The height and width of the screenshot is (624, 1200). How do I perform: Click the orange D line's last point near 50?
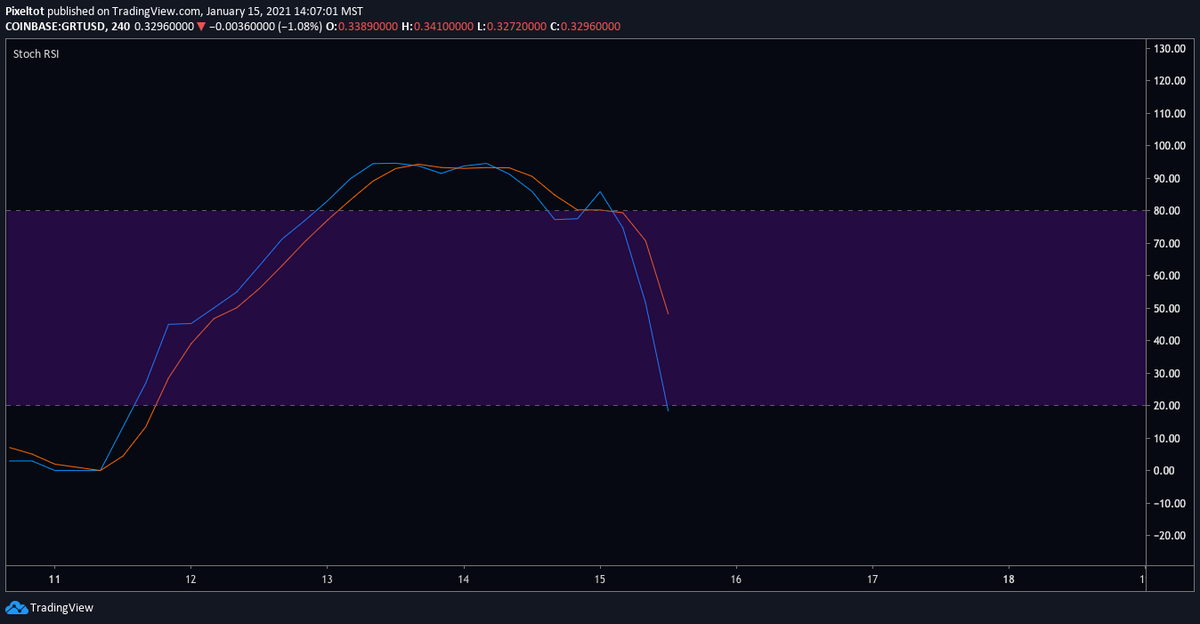click(x=668, y=314)
